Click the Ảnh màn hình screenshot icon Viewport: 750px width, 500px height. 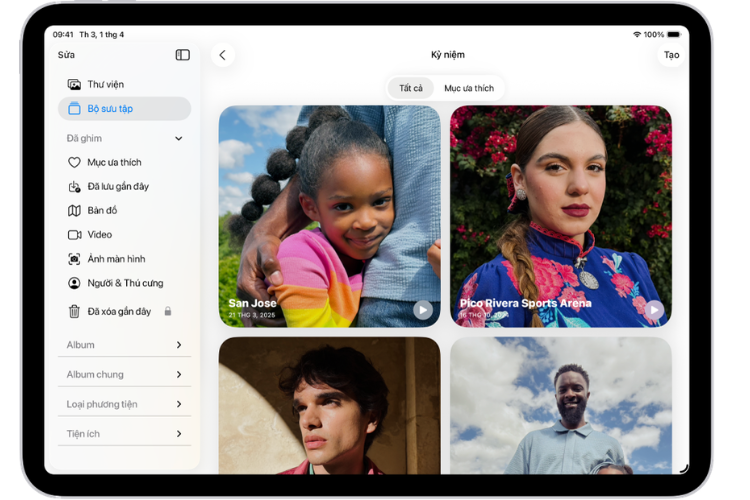tap(74, 259)
